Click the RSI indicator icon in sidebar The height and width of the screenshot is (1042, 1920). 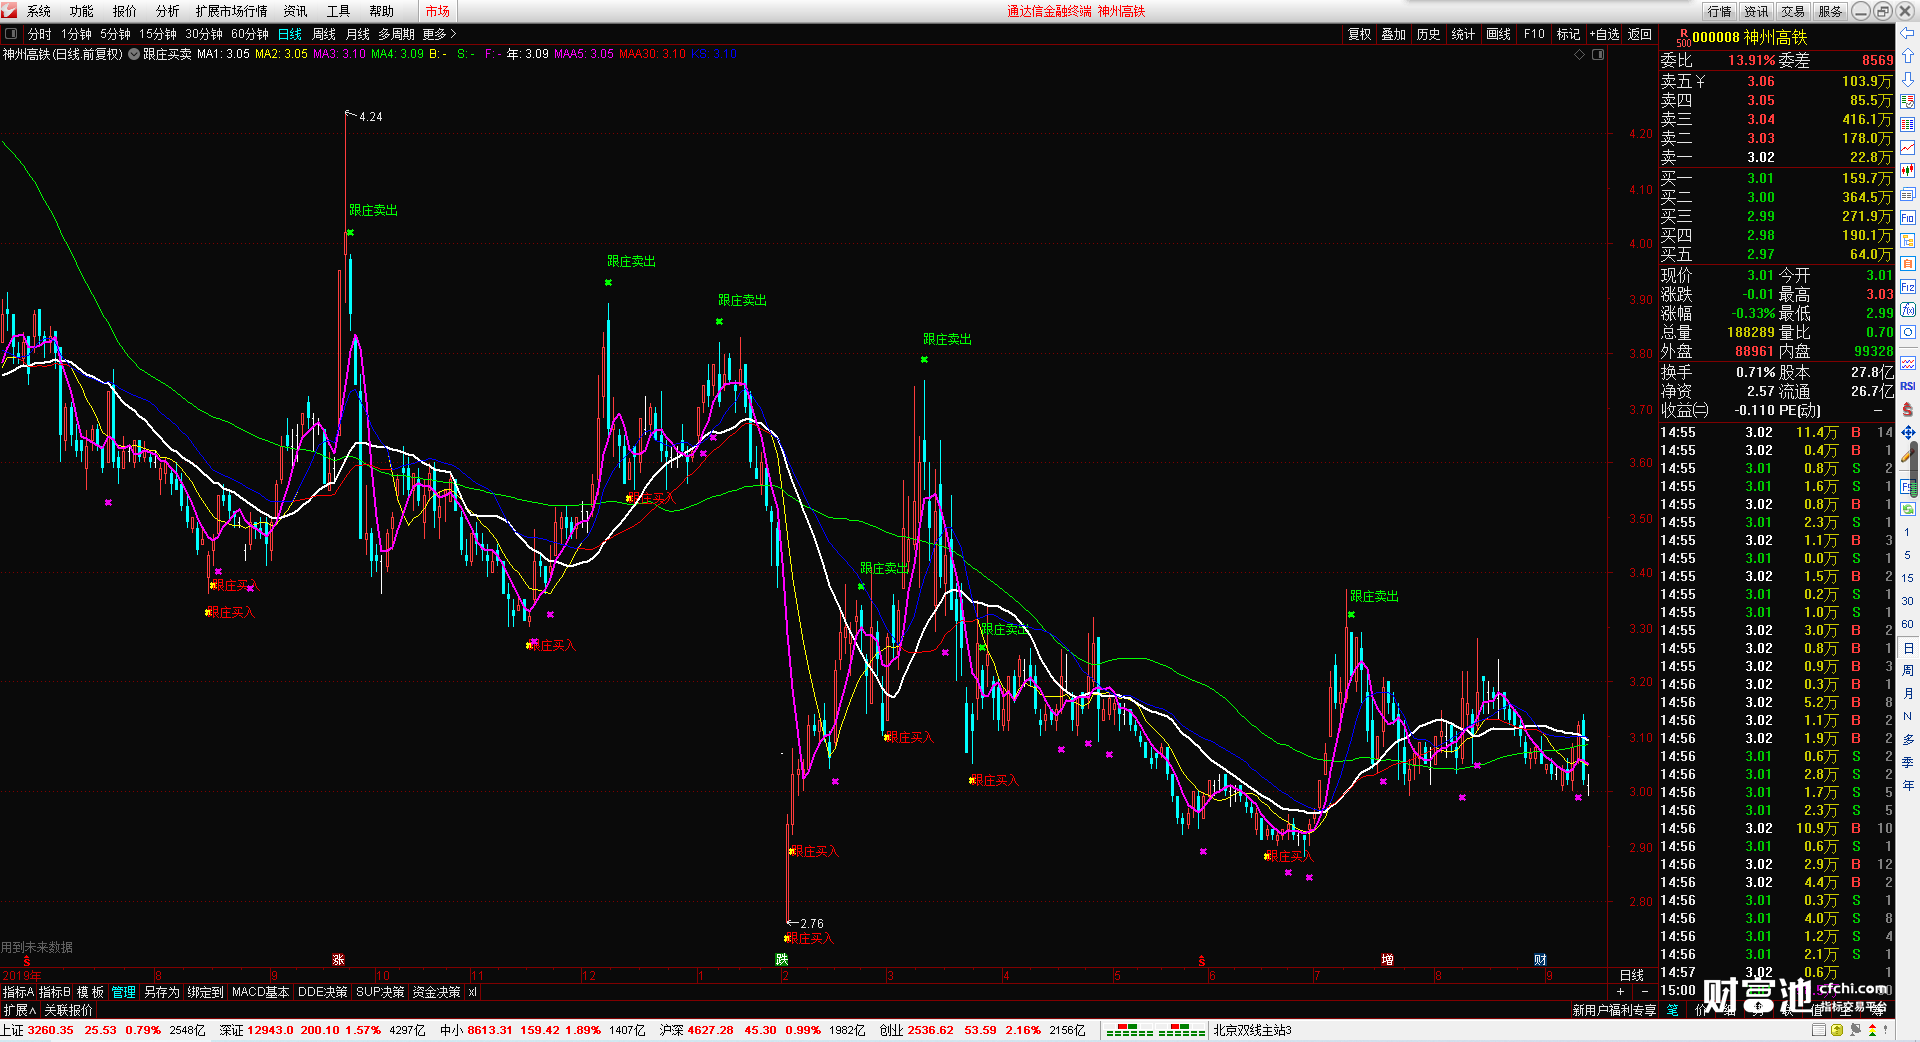(1908, 386)
